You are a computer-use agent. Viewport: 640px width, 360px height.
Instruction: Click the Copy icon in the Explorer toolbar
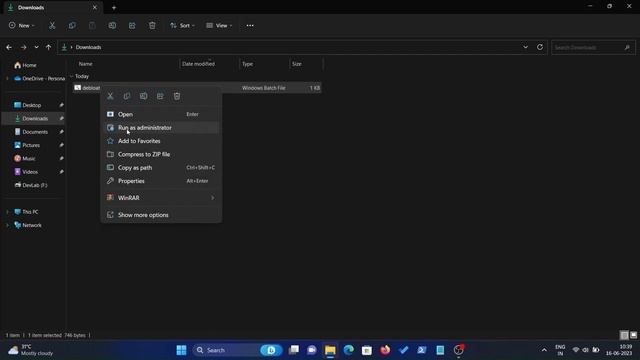(72, 25)
